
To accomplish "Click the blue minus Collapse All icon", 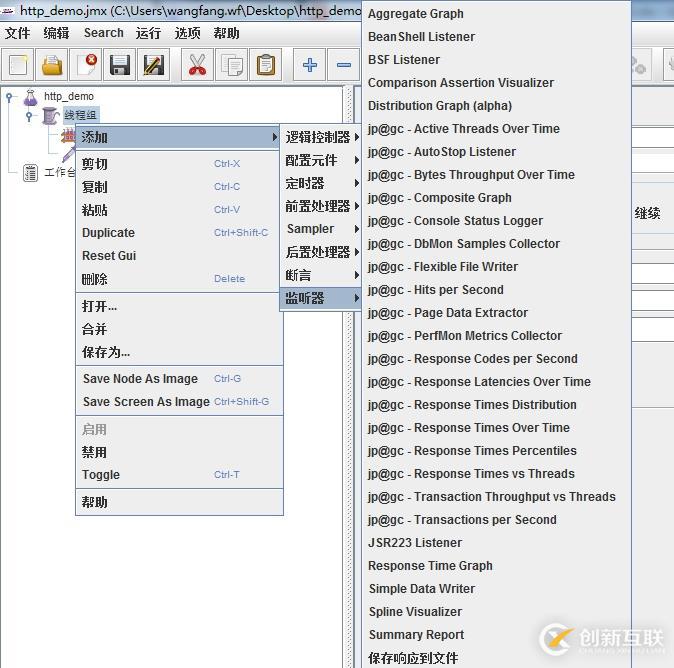I will tap(343, 65).
